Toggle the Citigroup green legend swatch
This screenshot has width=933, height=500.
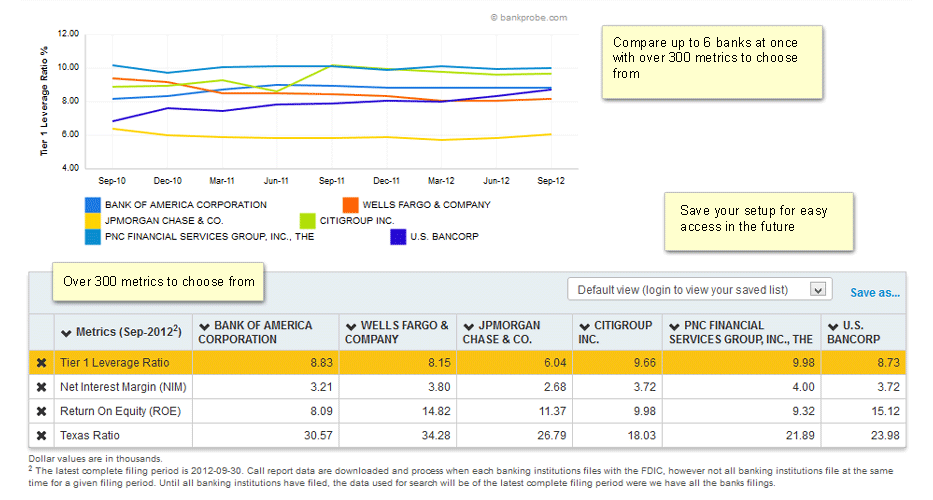[309, 221]
